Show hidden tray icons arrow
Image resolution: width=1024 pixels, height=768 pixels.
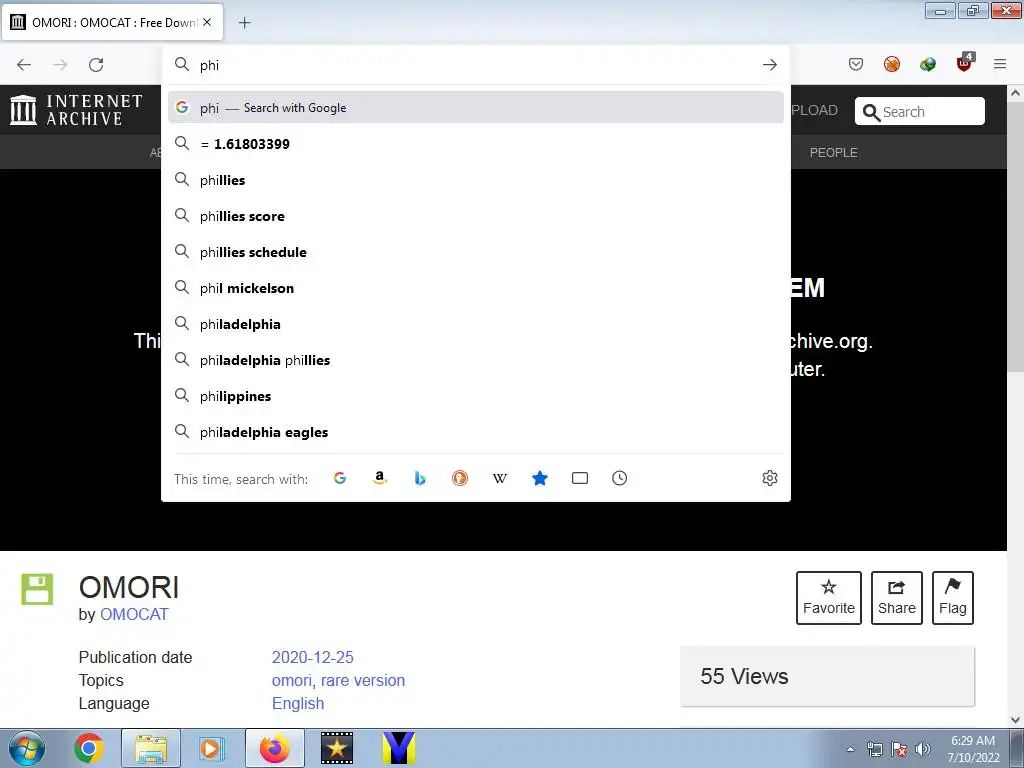850,749
